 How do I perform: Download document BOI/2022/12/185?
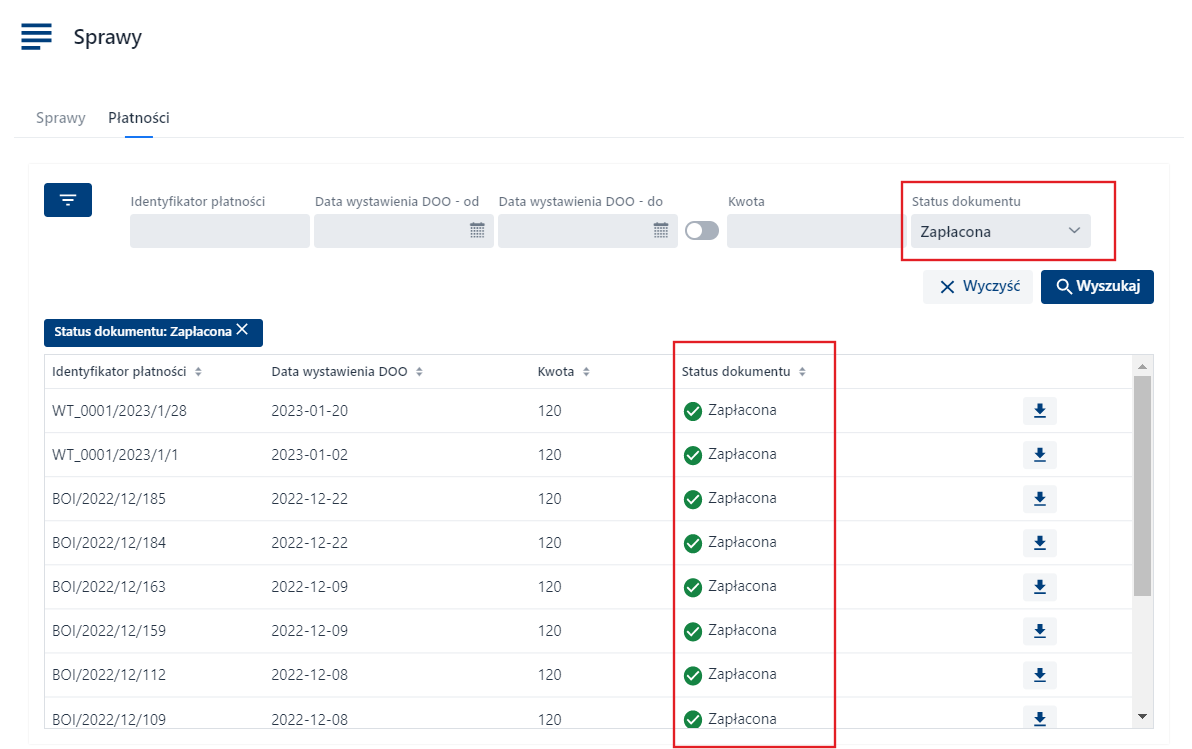pyautogui.click(x=1039, y=499)
